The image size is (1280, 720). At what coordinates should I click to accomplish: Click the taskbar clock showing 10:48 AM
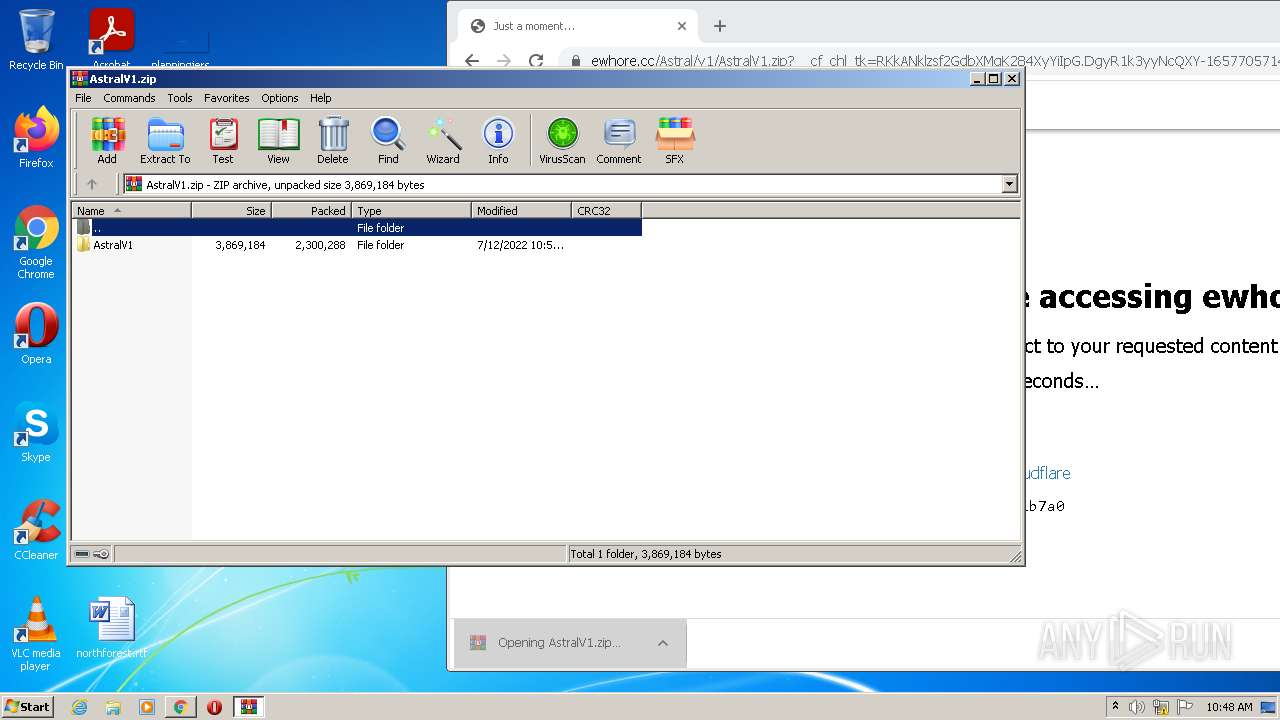tap(1229, 707)
